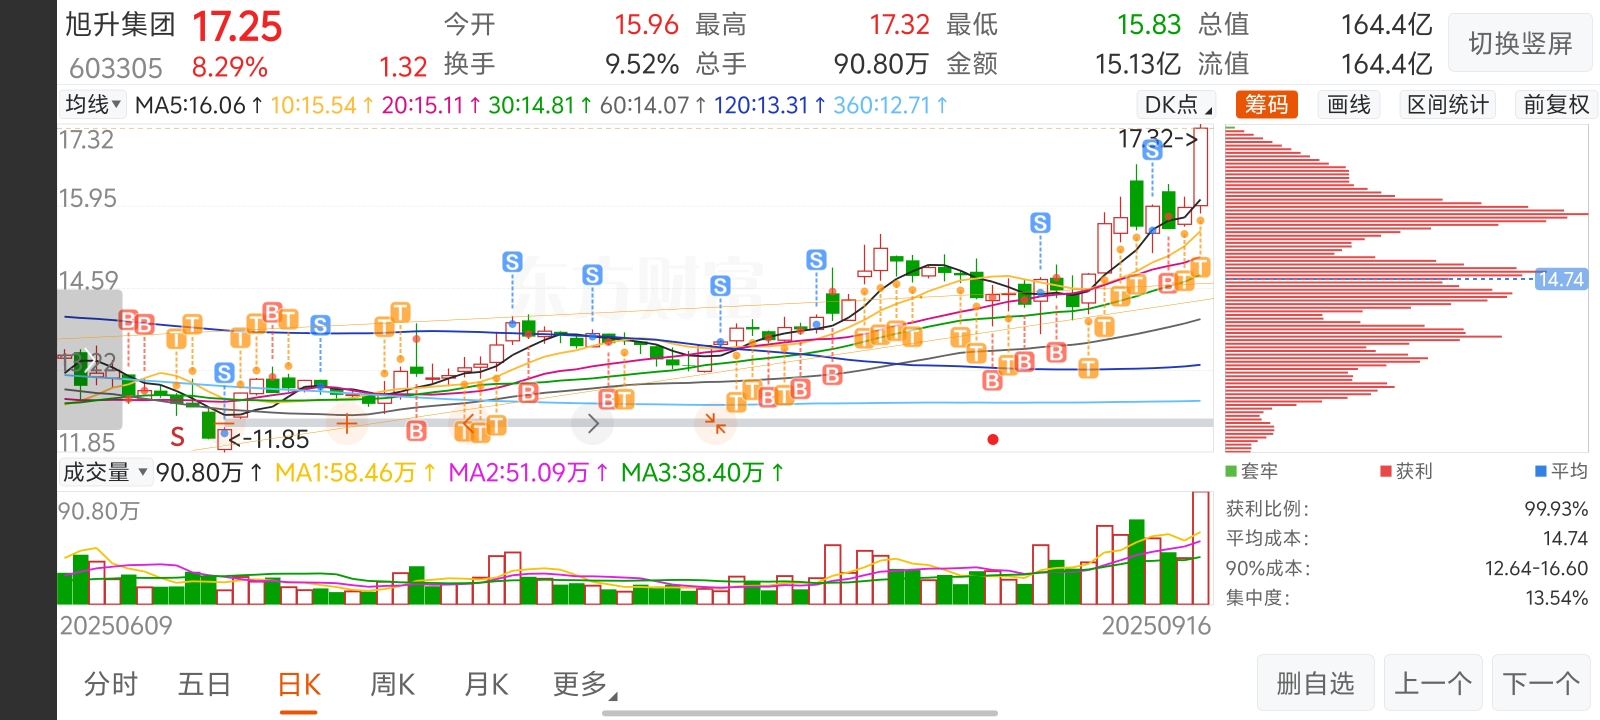Image resolution: width=1600 pixels, height=720 pixels.
Task: Switch to the 五日 five-day tab
Action: point(204,684)
